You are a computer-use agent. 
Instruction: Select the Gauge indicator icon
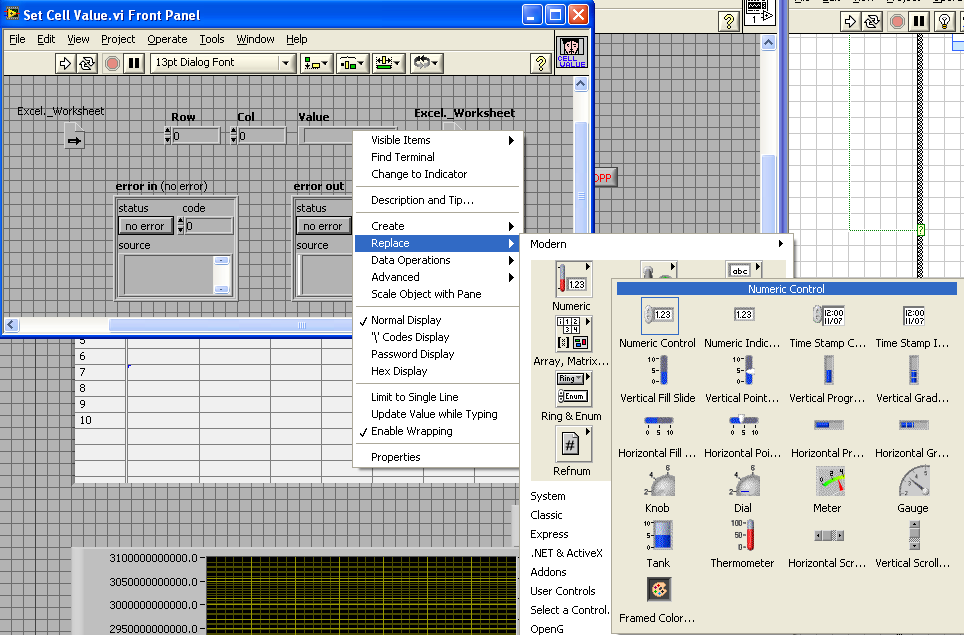(x=912, y=483)
